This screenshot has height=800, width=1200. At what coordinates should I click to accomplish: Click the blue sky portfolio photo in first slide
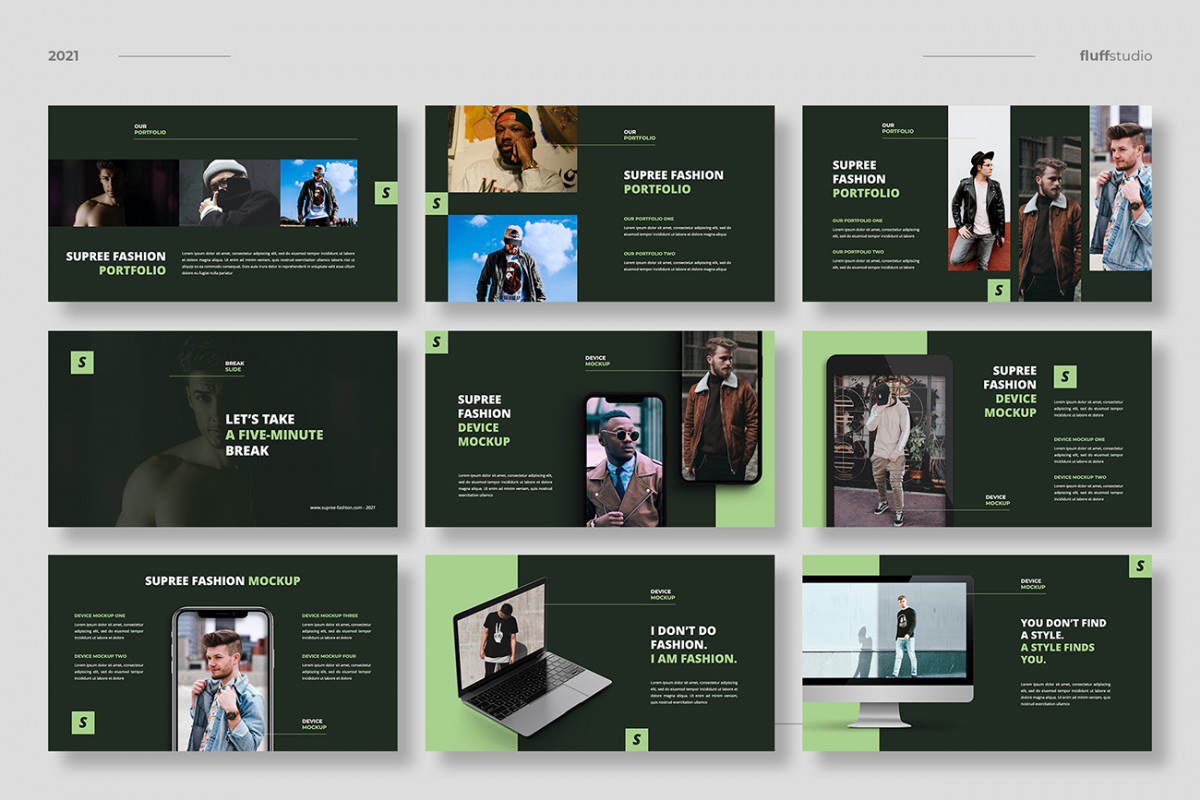(319, 193)
